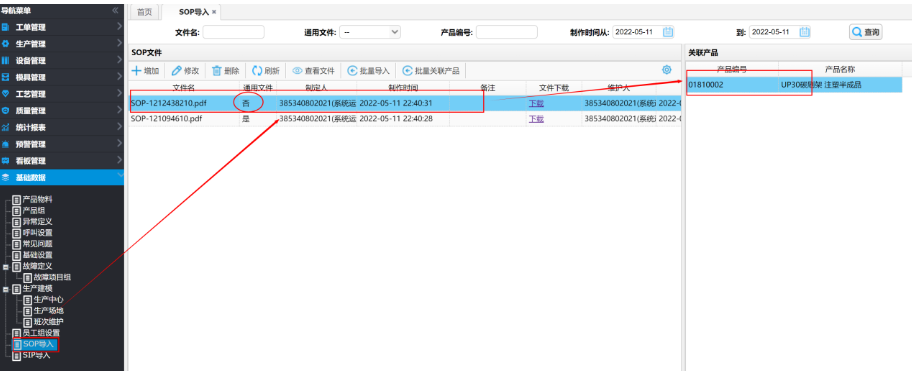Expand the 工单管理 section chevron

click(x=119, y=26)
